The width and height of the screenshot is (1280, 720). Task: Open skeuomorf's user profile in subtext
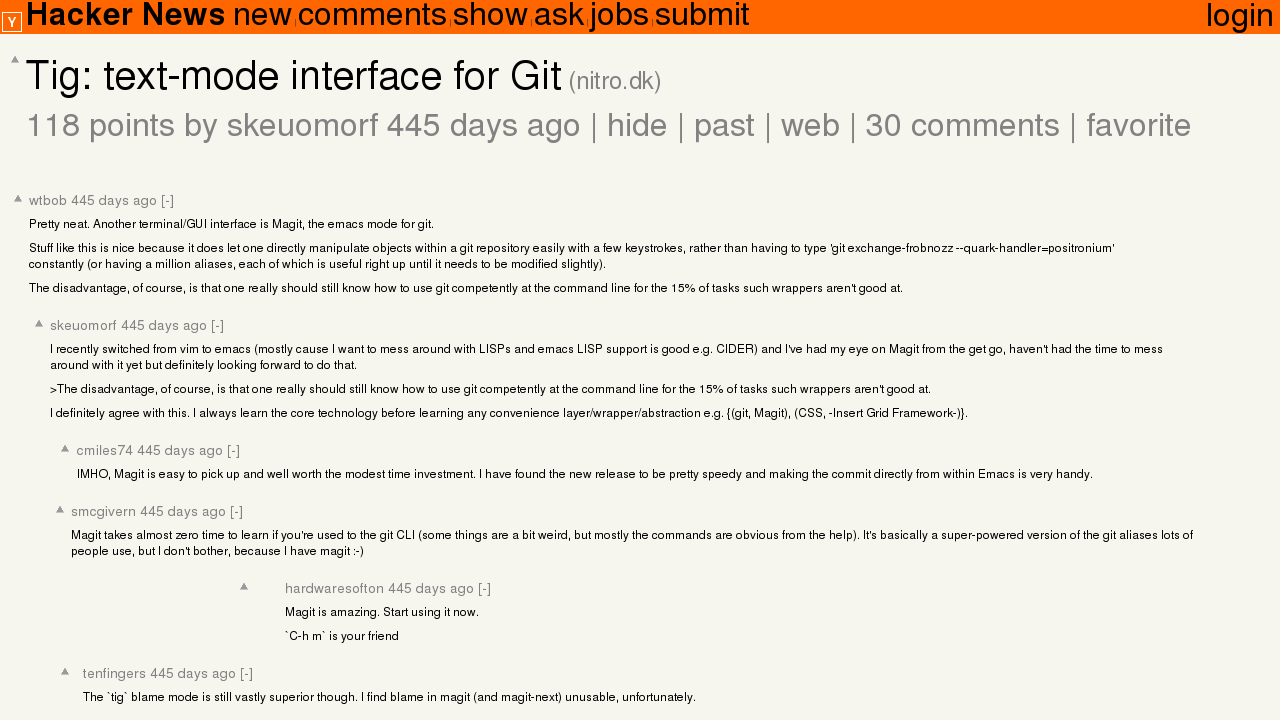click(x=302, y=126)
